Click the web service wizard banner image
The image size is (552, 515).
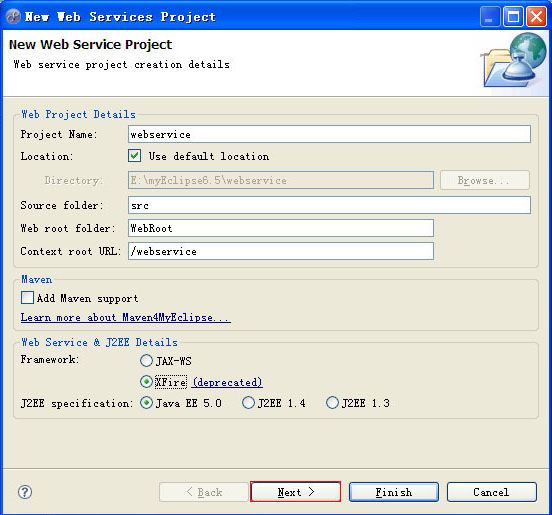[x=513, y=60]
